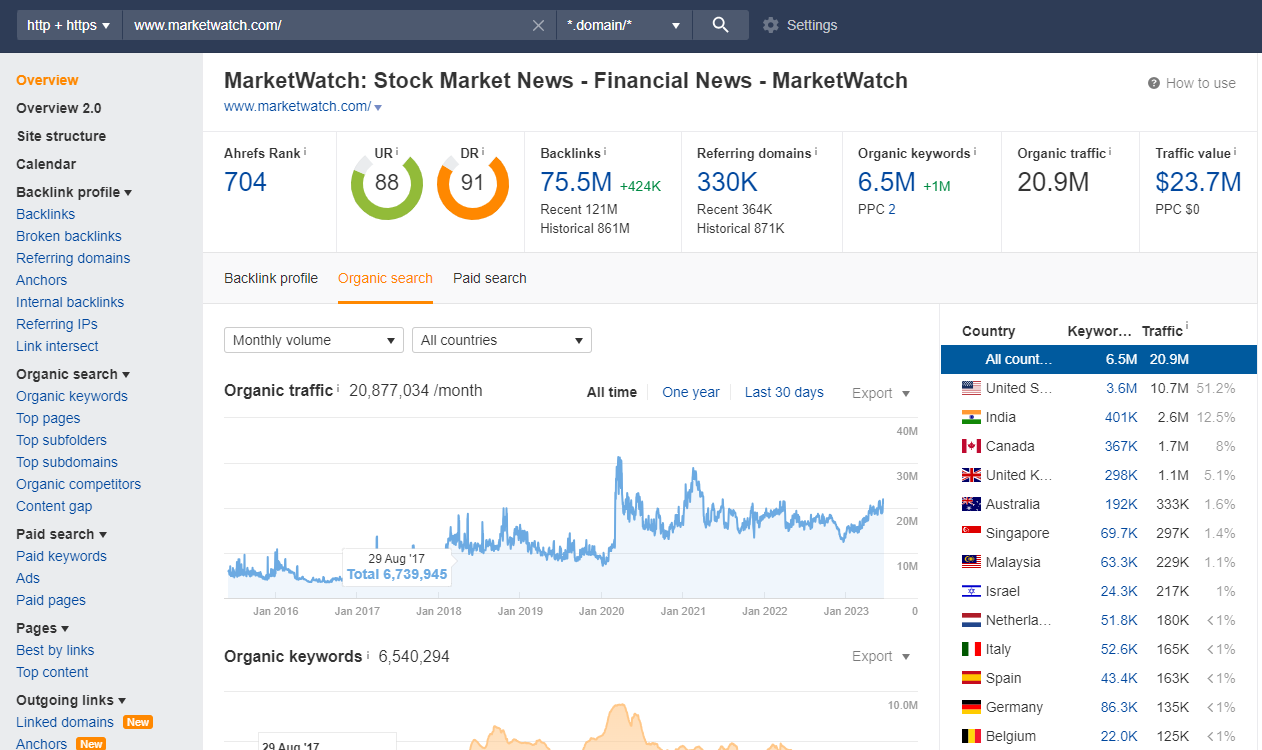Open Broken backlinks in sidebar
Screen dimensions: 1262x750
[x=69, y=236]
